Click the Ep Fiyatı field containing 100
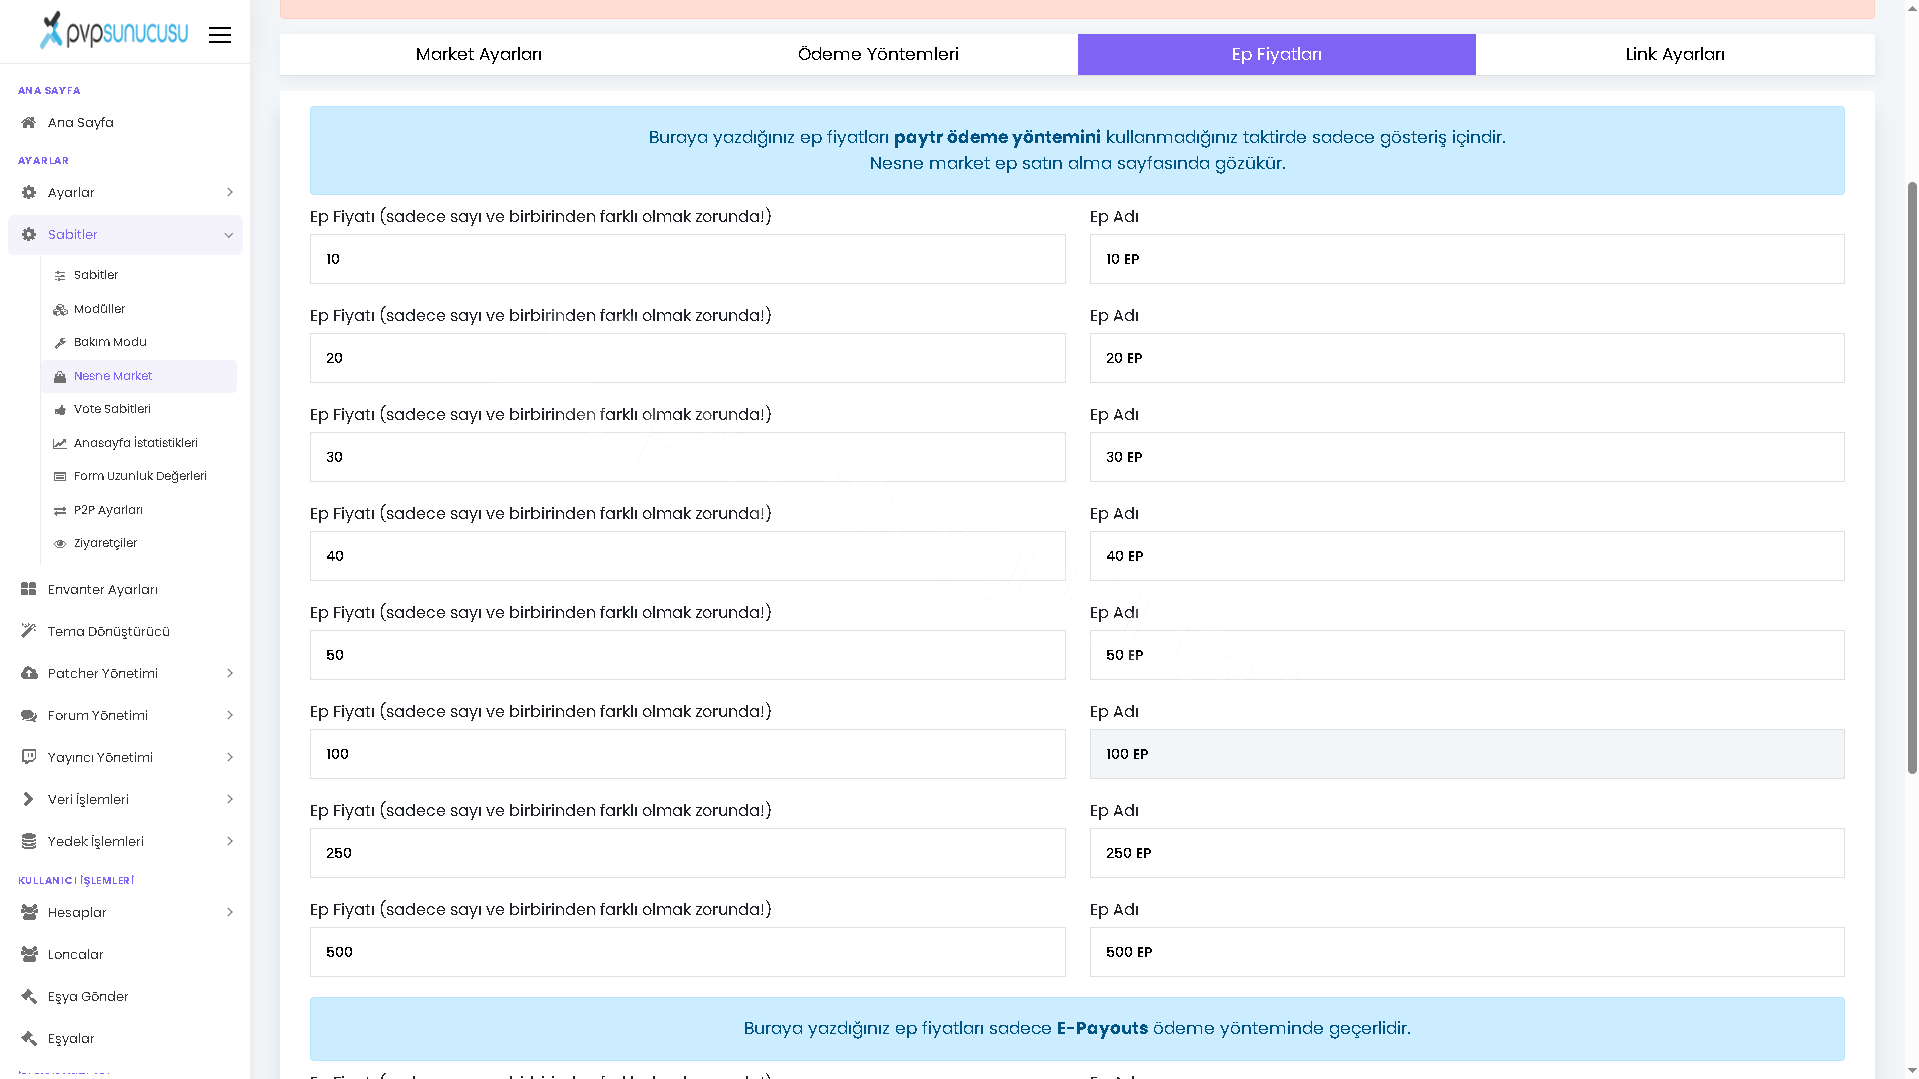 (x=687, y=754)
